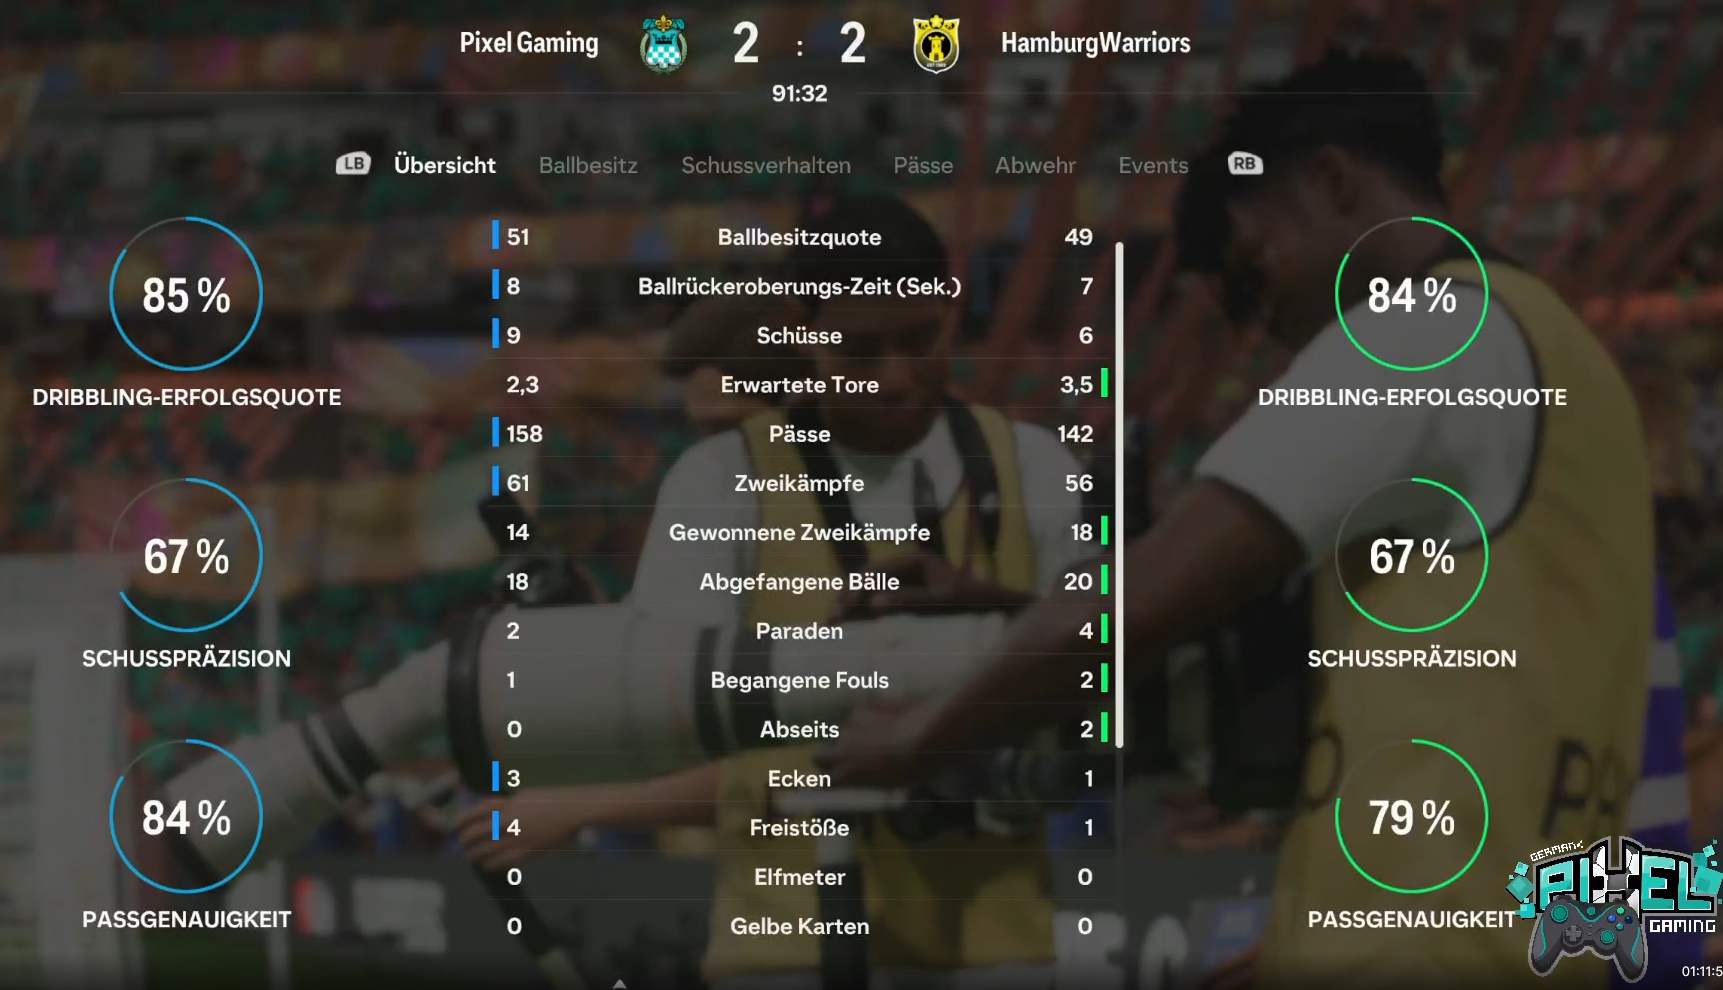The width and height of the screenshot is (1723, 990).
Task: Click the RB bumper icon
Action: [1245, 163]
